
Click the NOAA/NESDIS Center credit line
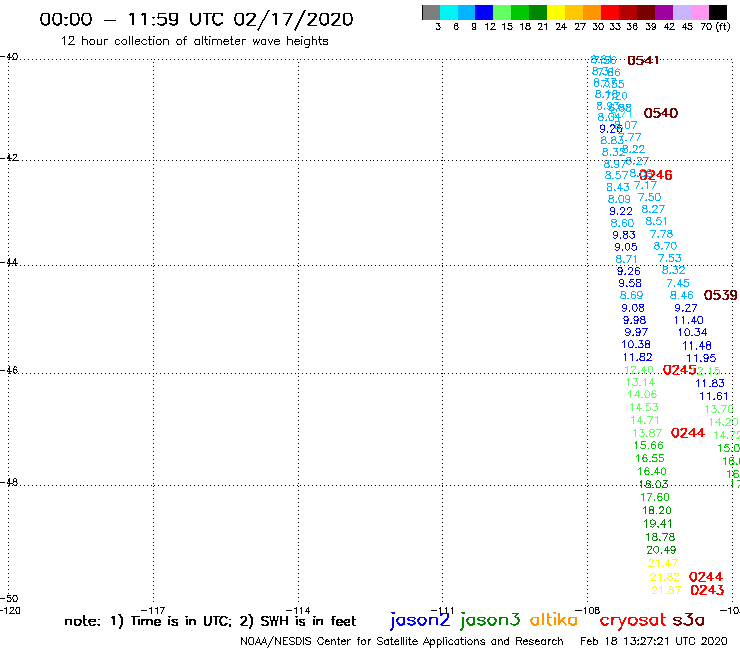402,641
